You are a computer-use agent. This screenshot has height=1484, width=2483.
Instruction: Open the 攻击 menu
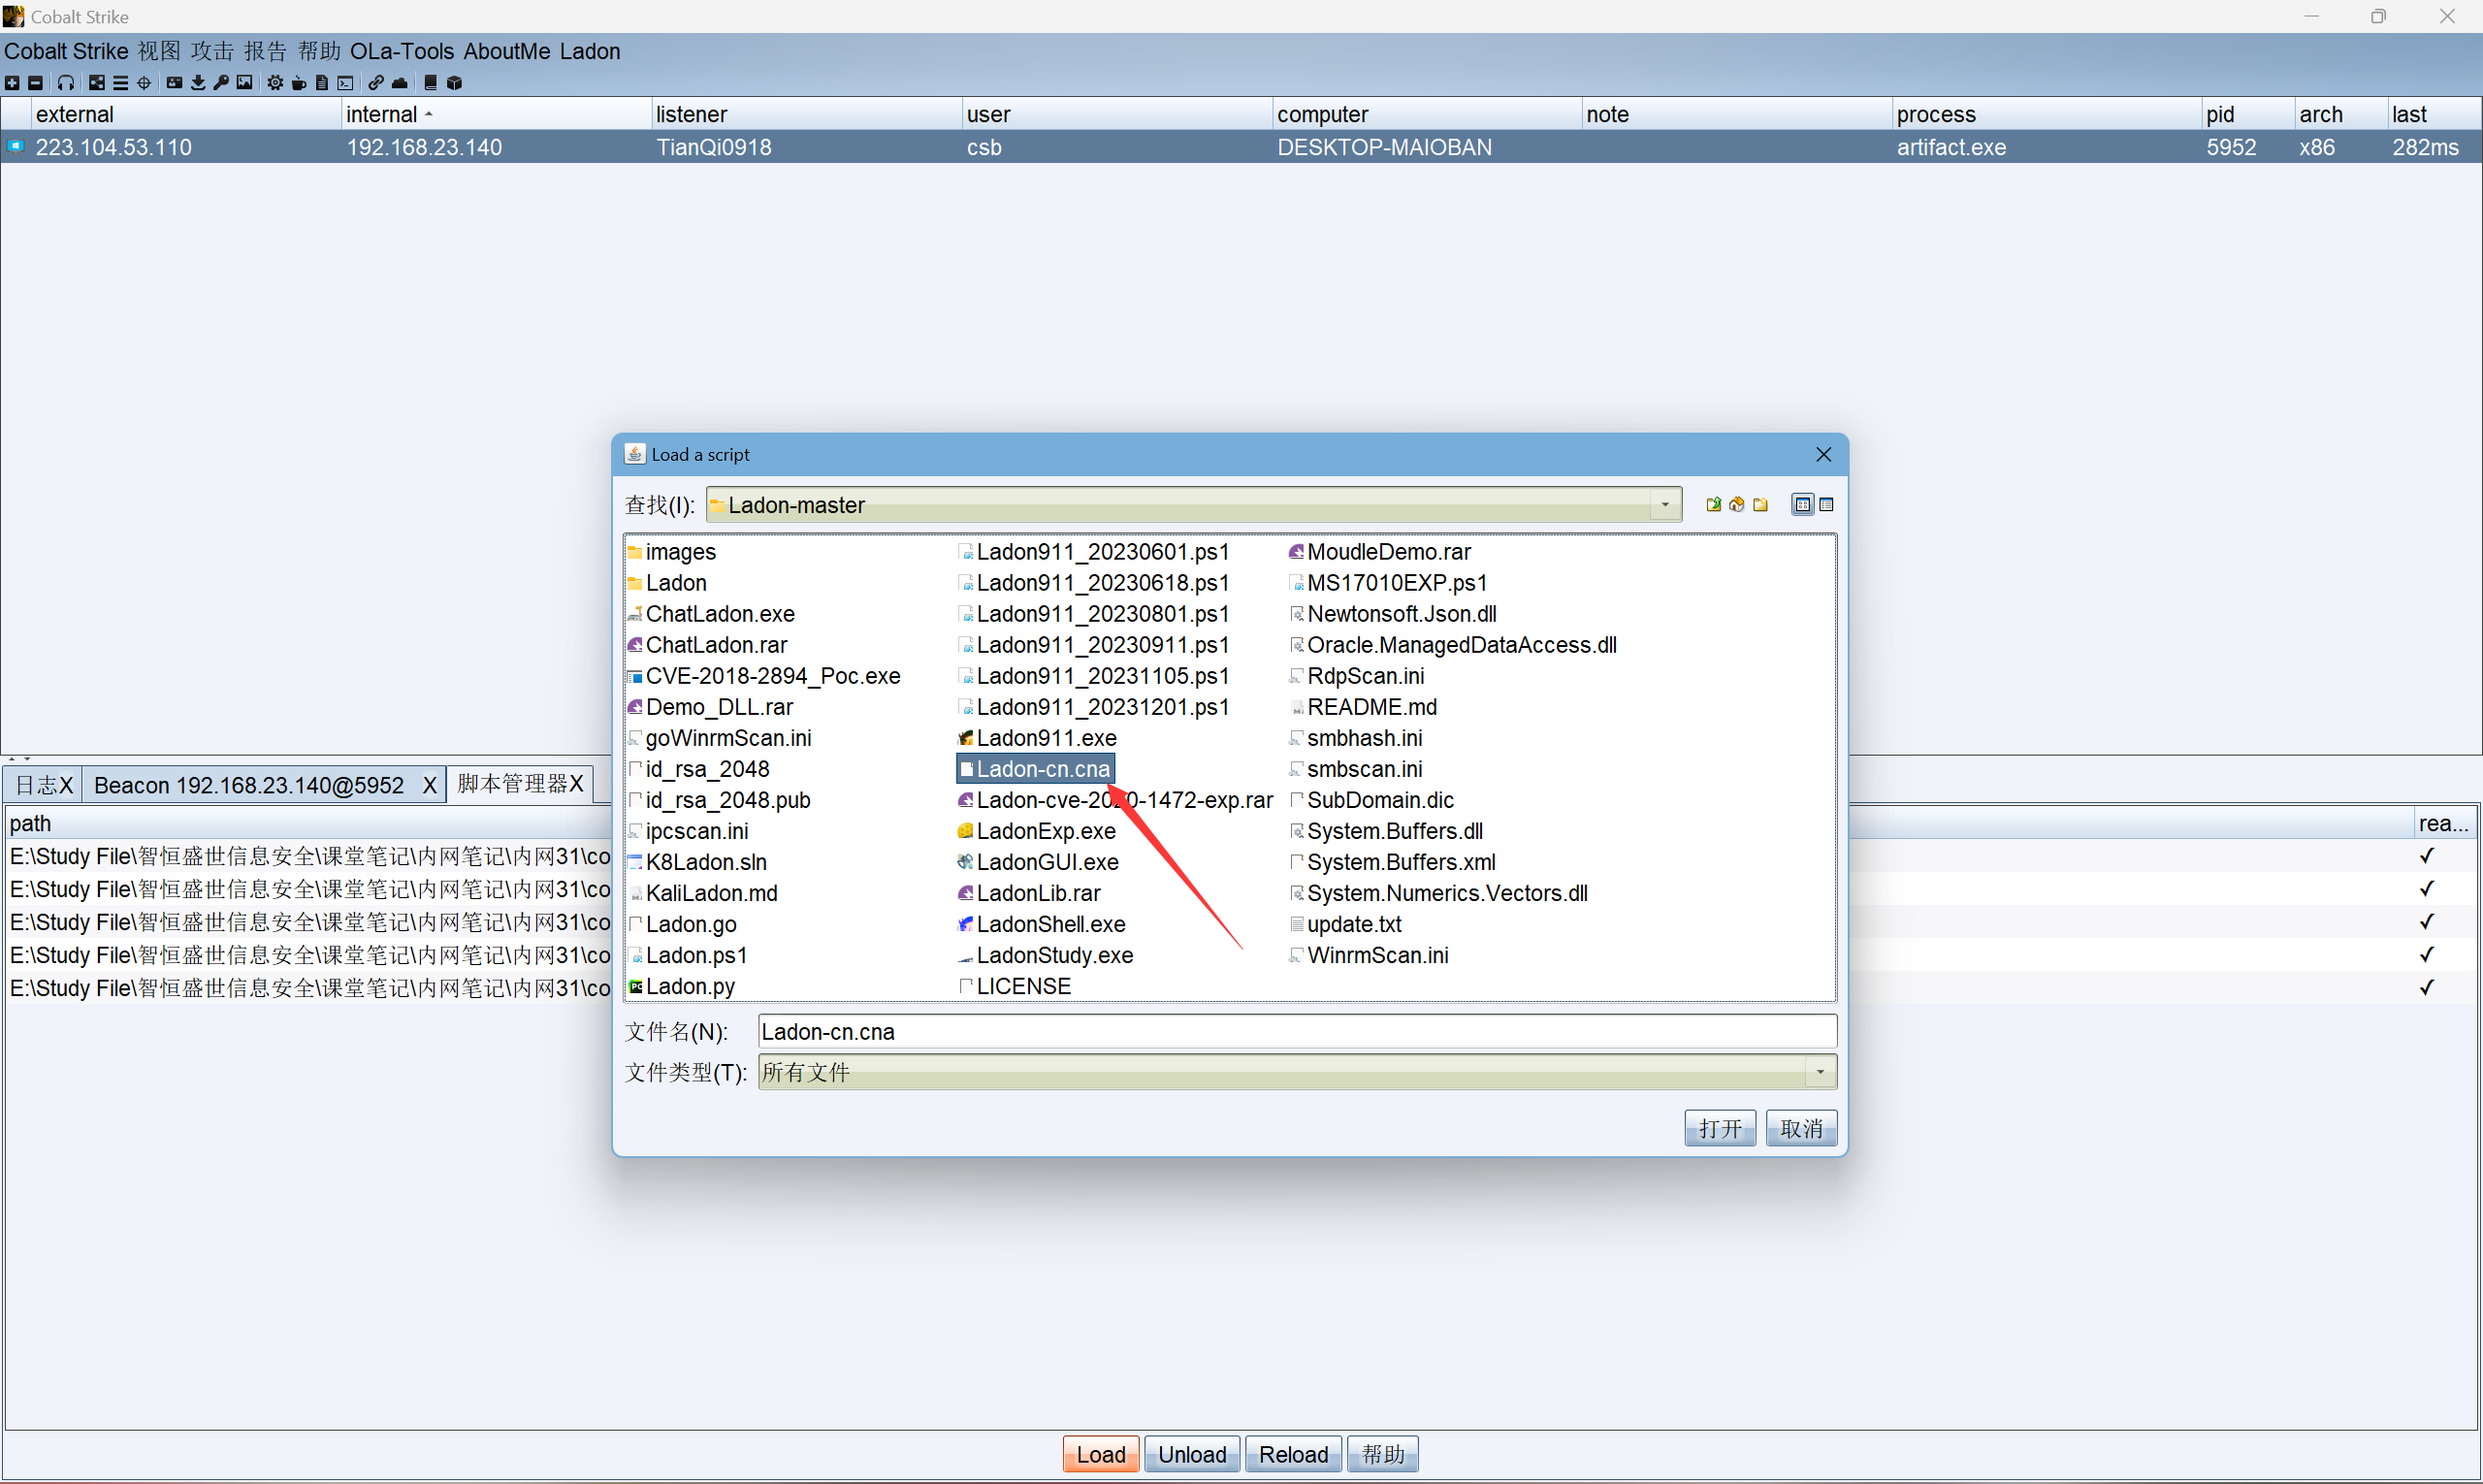coord(212,51)
